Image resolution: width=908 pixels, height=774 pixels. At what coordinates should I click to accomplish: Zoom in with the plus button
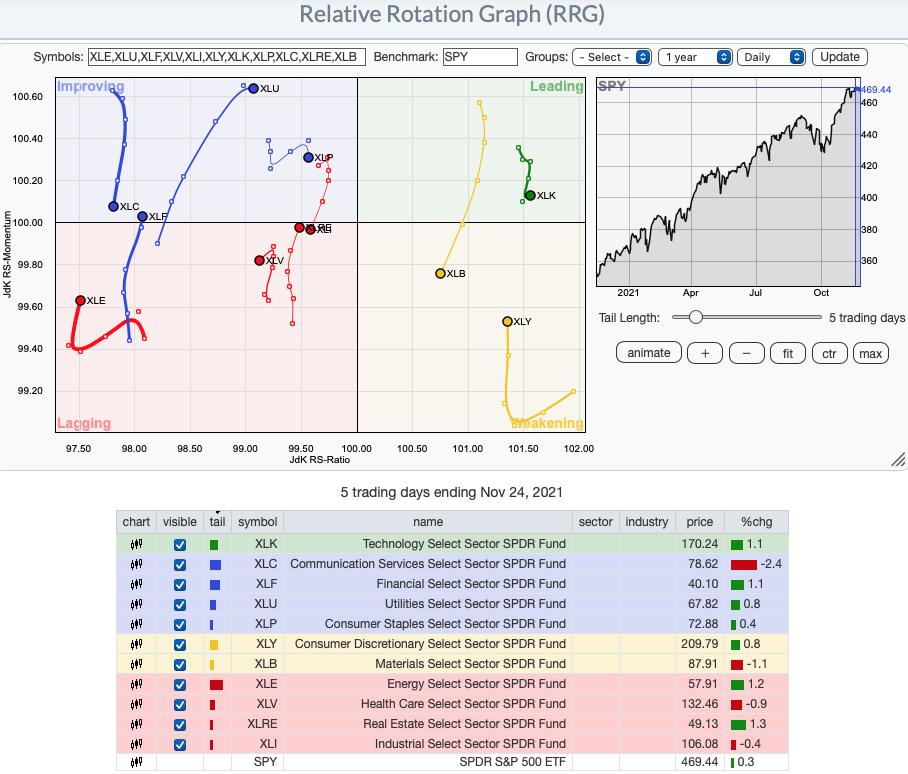click(x=705, y=353)
